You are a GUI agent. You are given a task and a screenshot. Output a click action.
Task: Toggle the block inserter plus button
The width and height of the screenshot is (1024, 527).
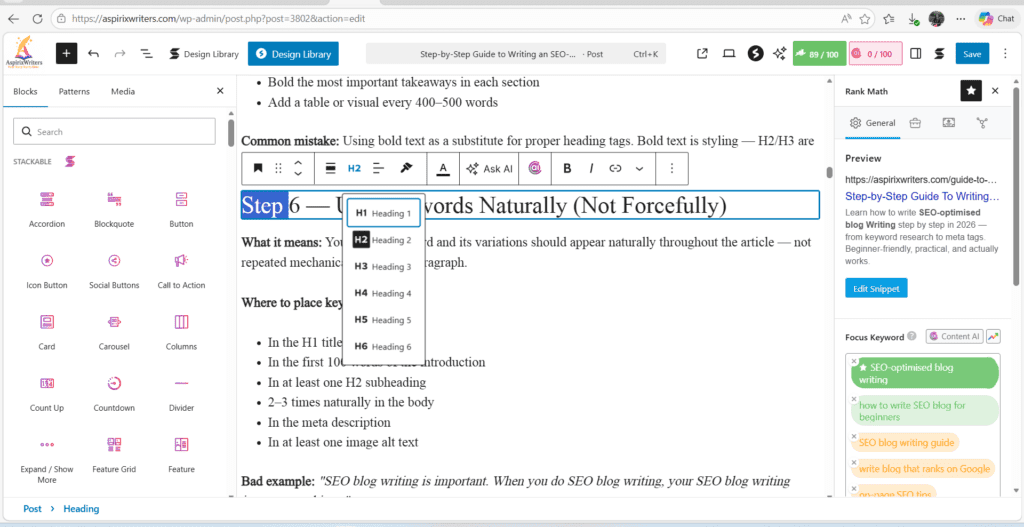click(67, 54)
